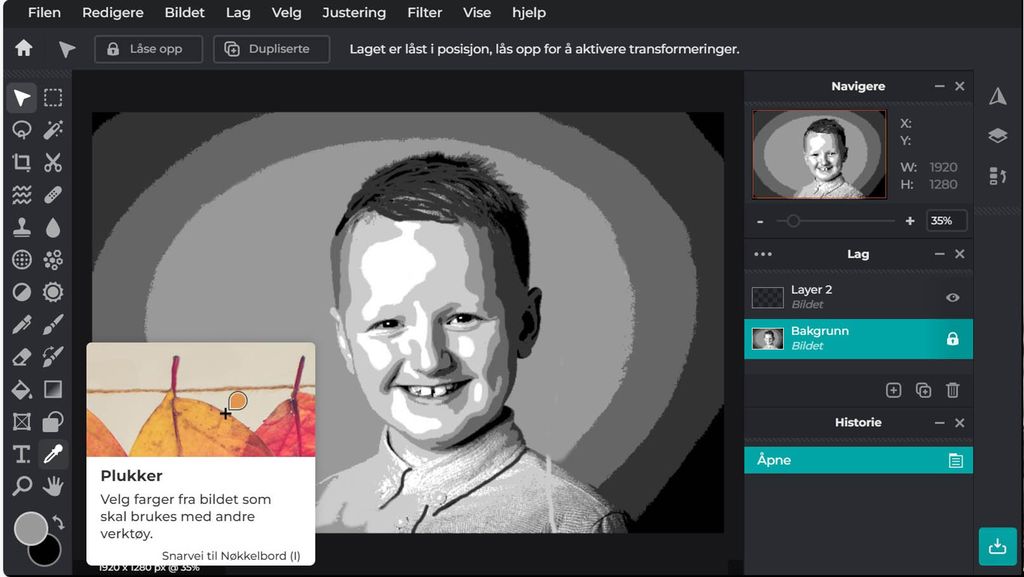Delete the selected layer with trash icon

pyautogui.click(x=954, y=389)
